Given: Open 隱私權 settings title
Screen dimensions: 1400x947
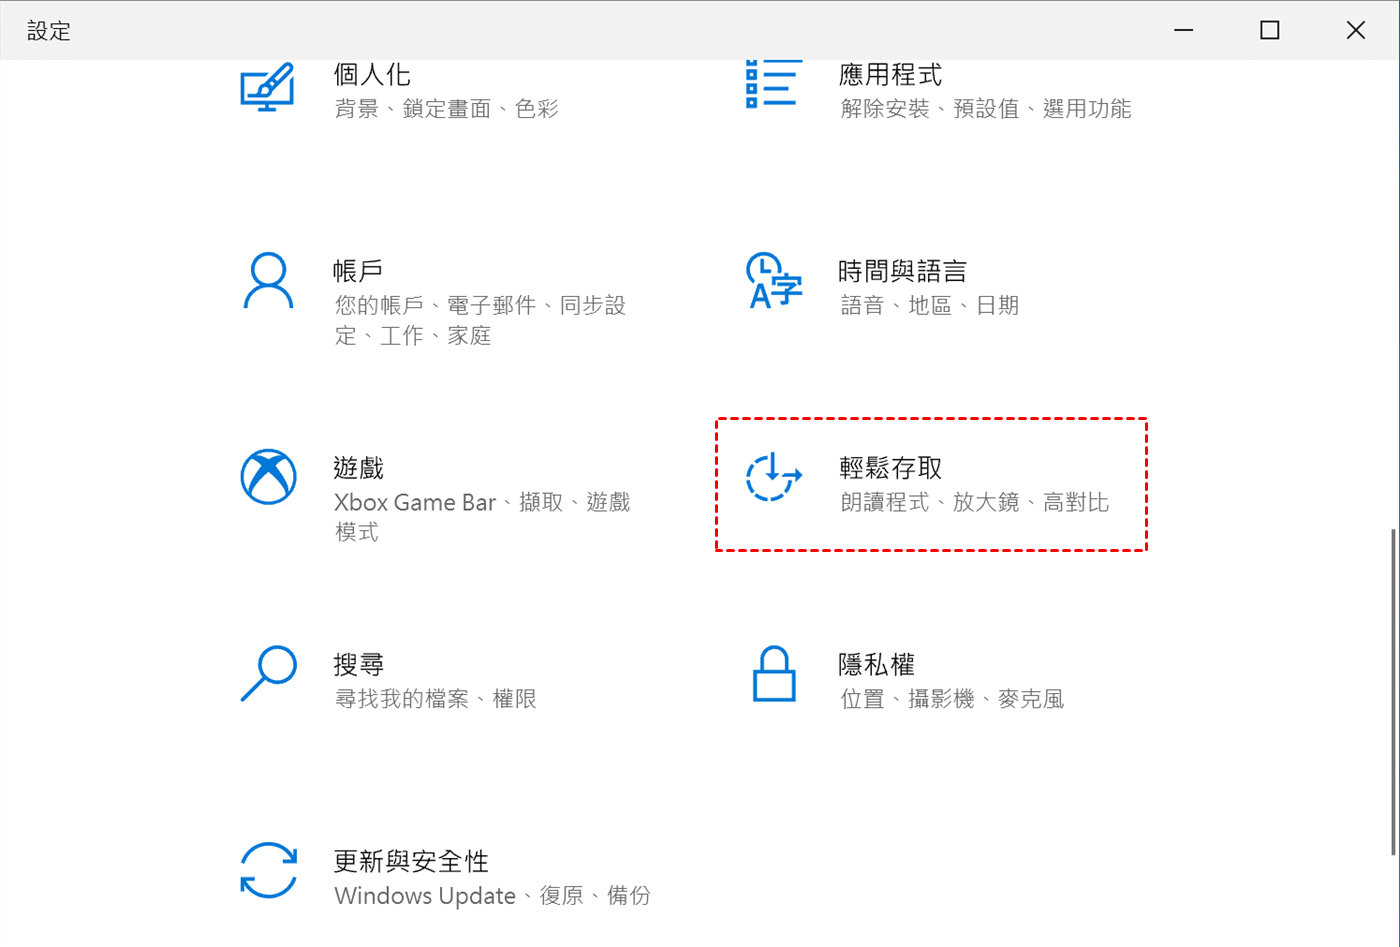Looking at the screenshot, I should tap(877, 664).
